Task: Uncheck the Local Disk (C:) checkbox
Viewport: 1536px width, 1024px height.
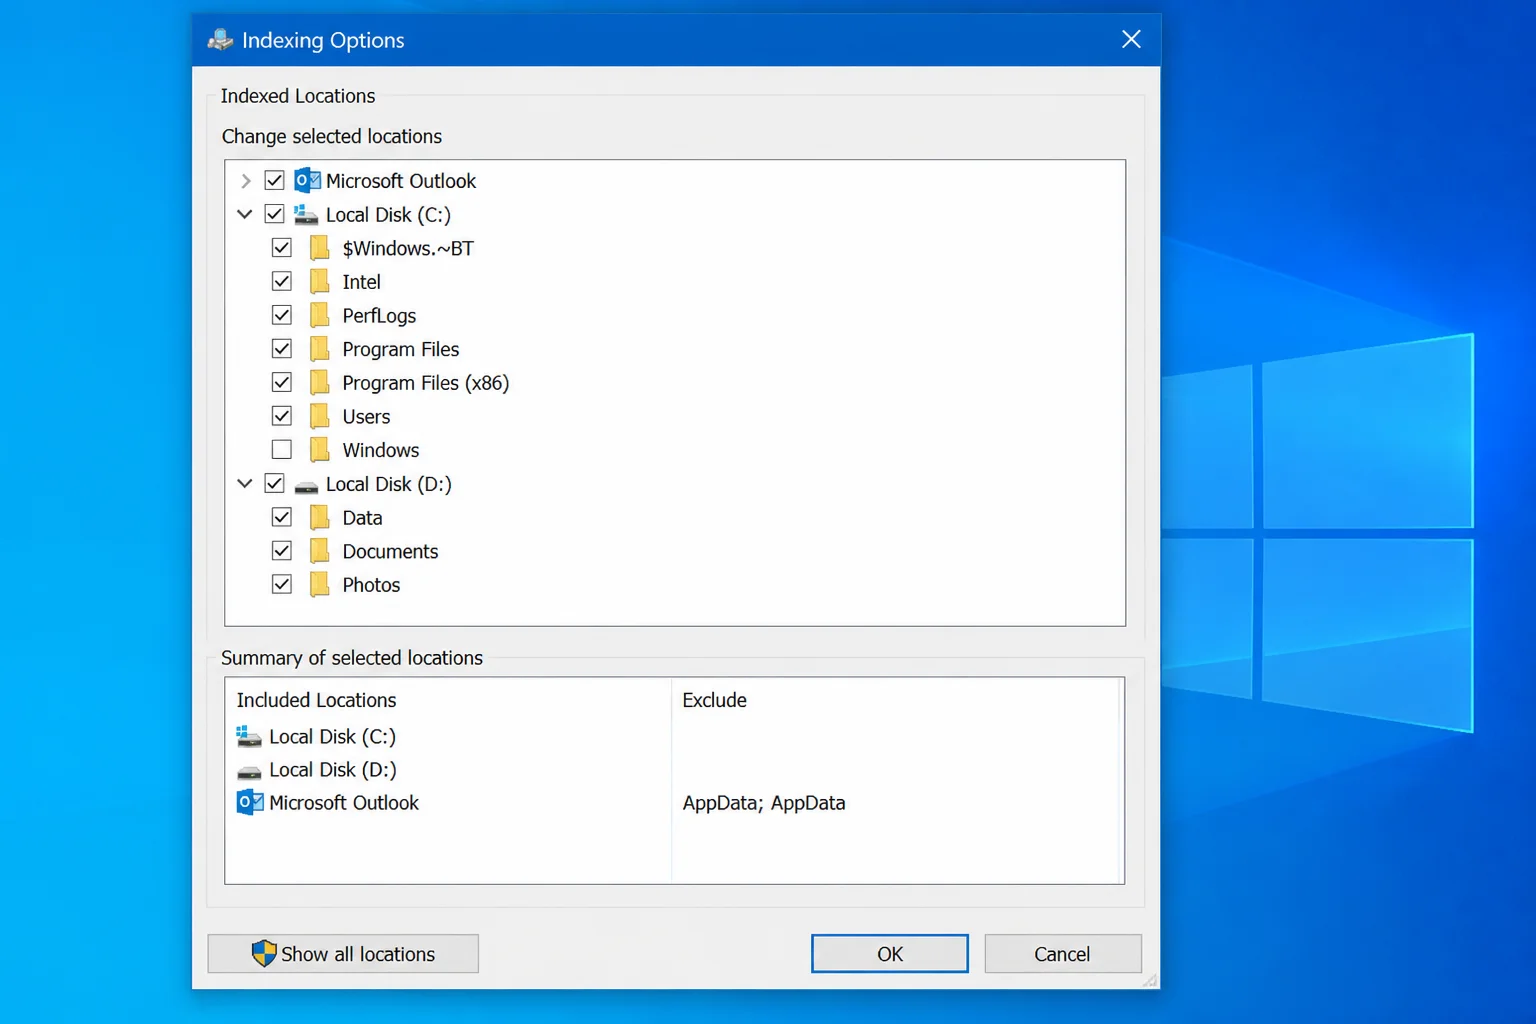Action: click(x=274, y=214)
